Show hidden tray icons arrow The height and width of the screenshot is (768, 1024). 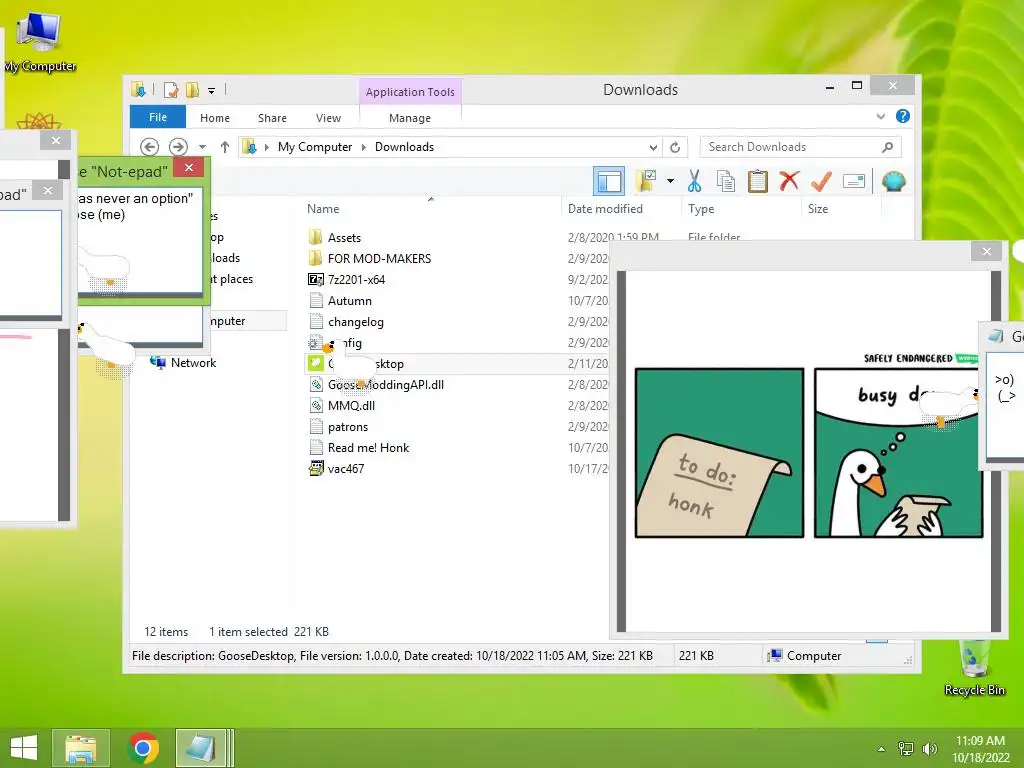(881, 748)
